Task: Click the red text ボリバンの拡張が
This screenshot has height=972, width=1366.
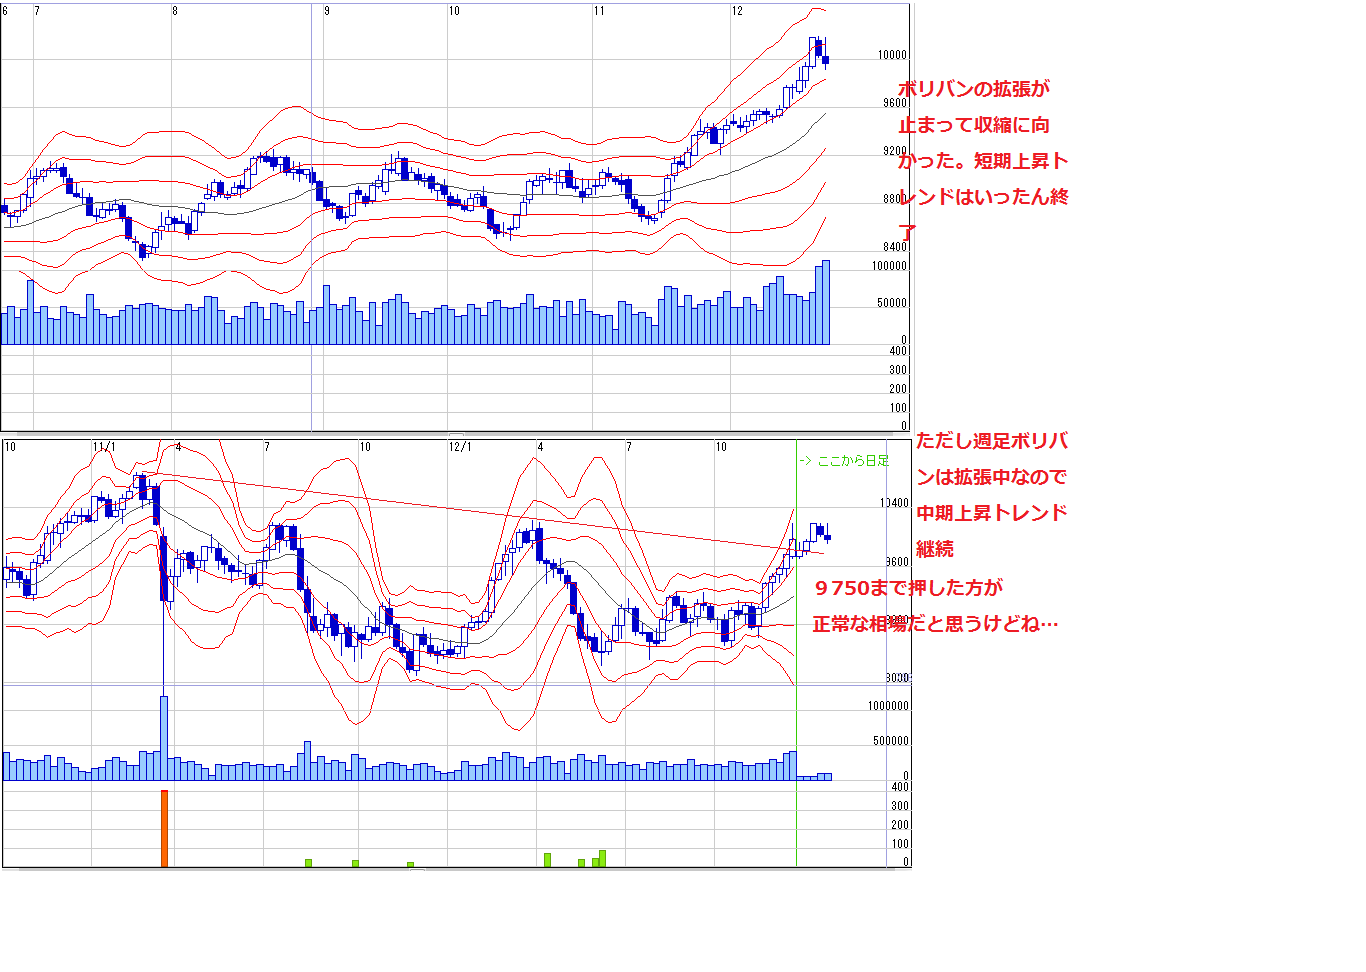Action: click(974, 89)
